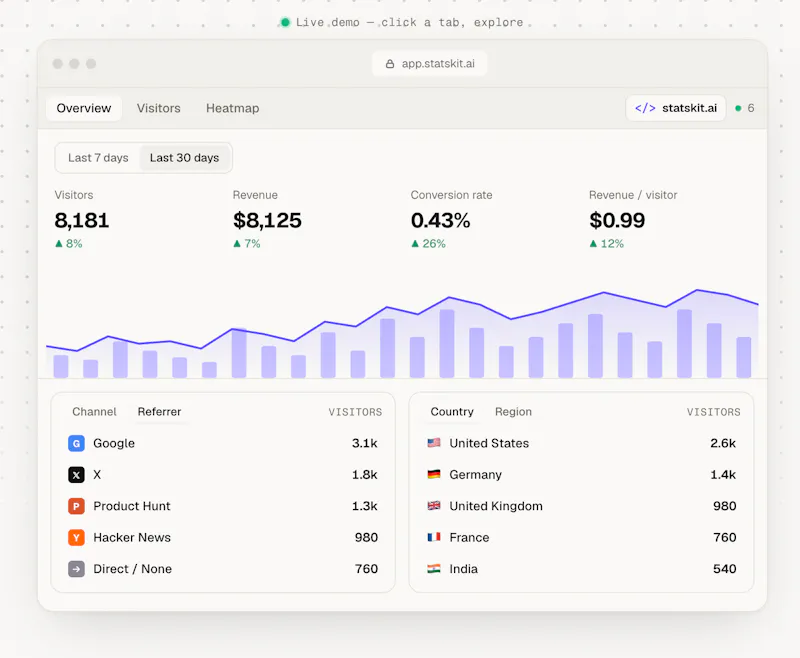Click X's 1.8k visitors value
800x658 pixels.
click(365, 475)
